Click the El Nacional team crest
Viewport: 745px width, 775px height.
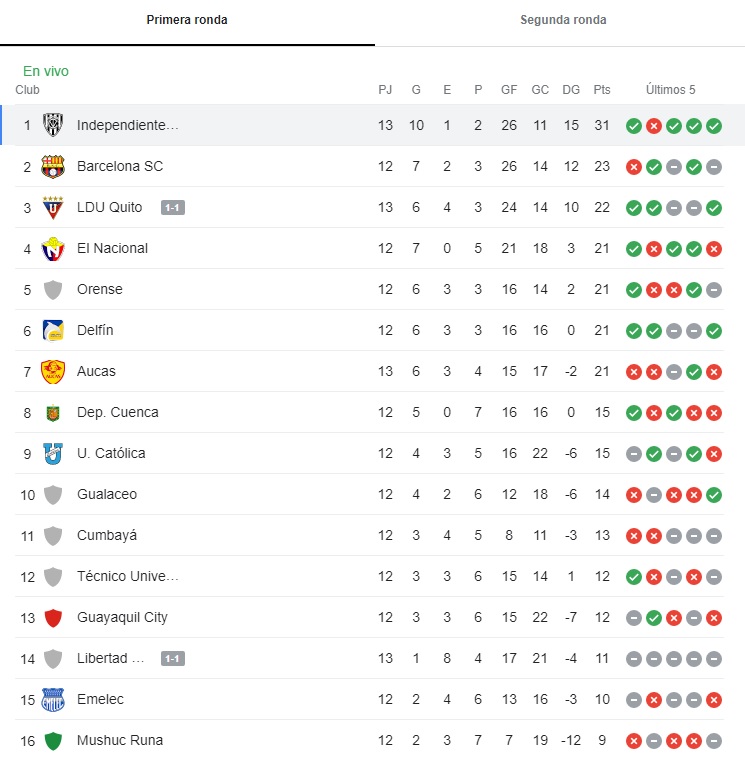(53, 249)
